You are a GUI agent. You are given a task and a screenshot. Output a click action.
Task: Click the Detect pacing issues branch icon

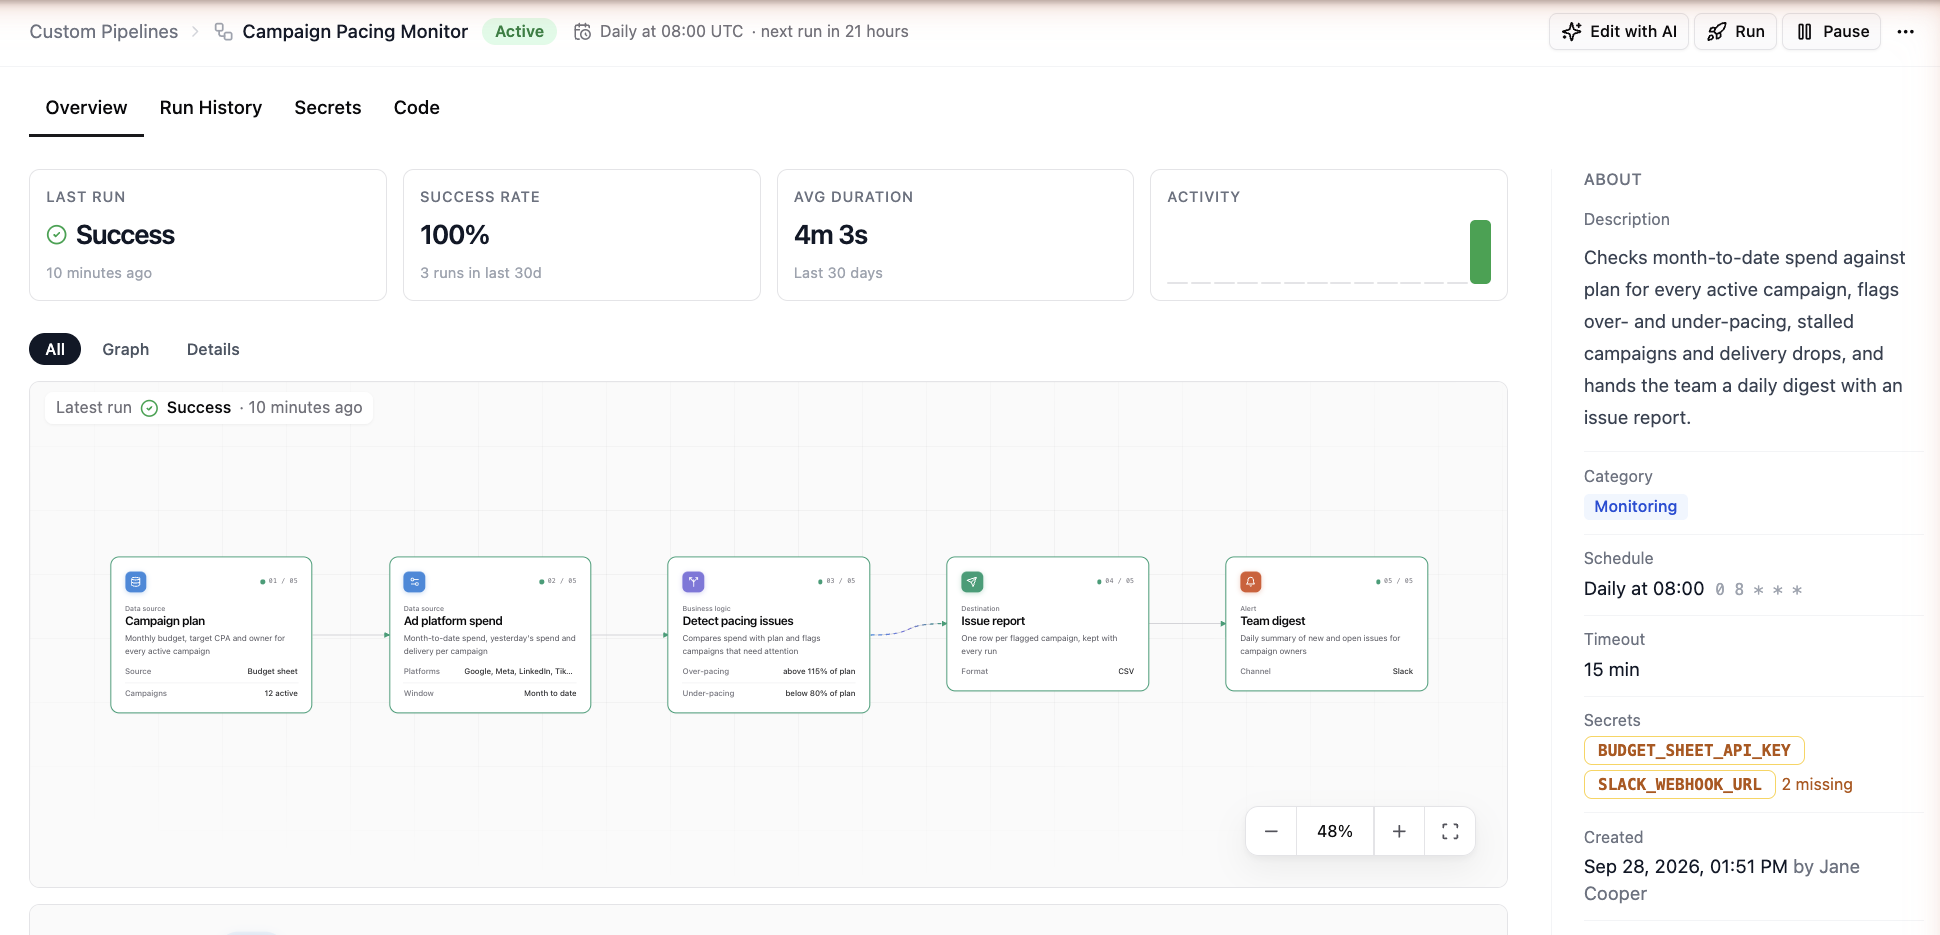[693, 582]
